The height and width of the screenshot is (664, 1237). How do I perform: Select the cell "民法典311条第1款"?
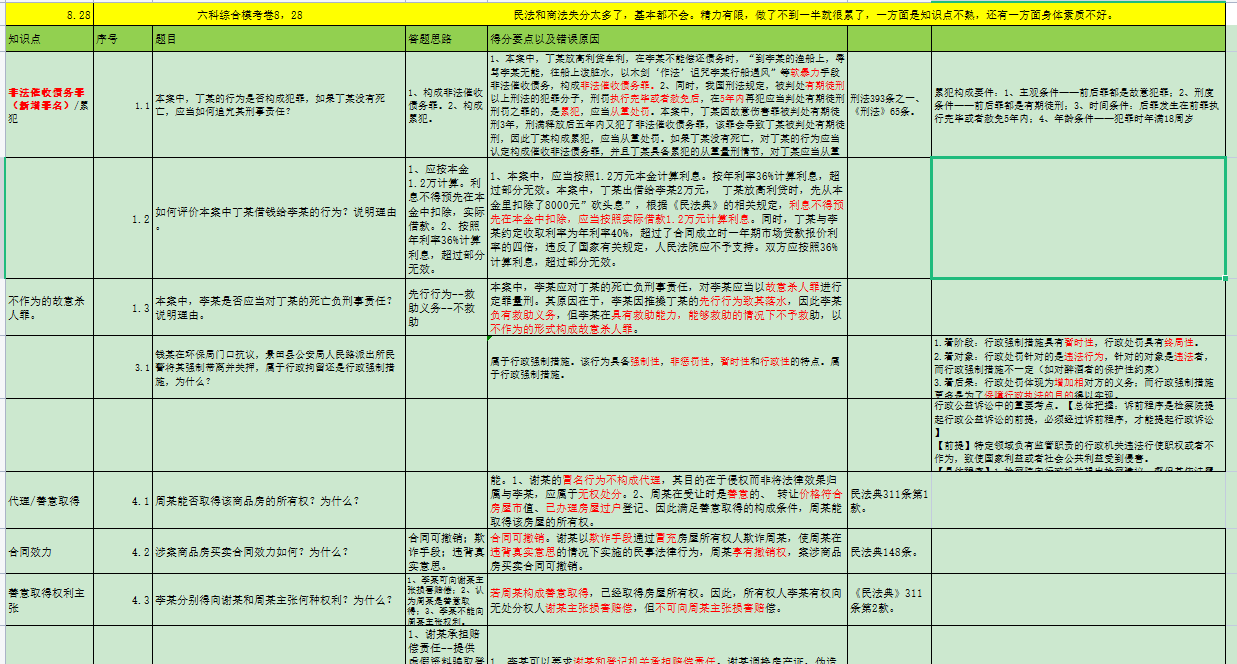[x=889, y=500]
